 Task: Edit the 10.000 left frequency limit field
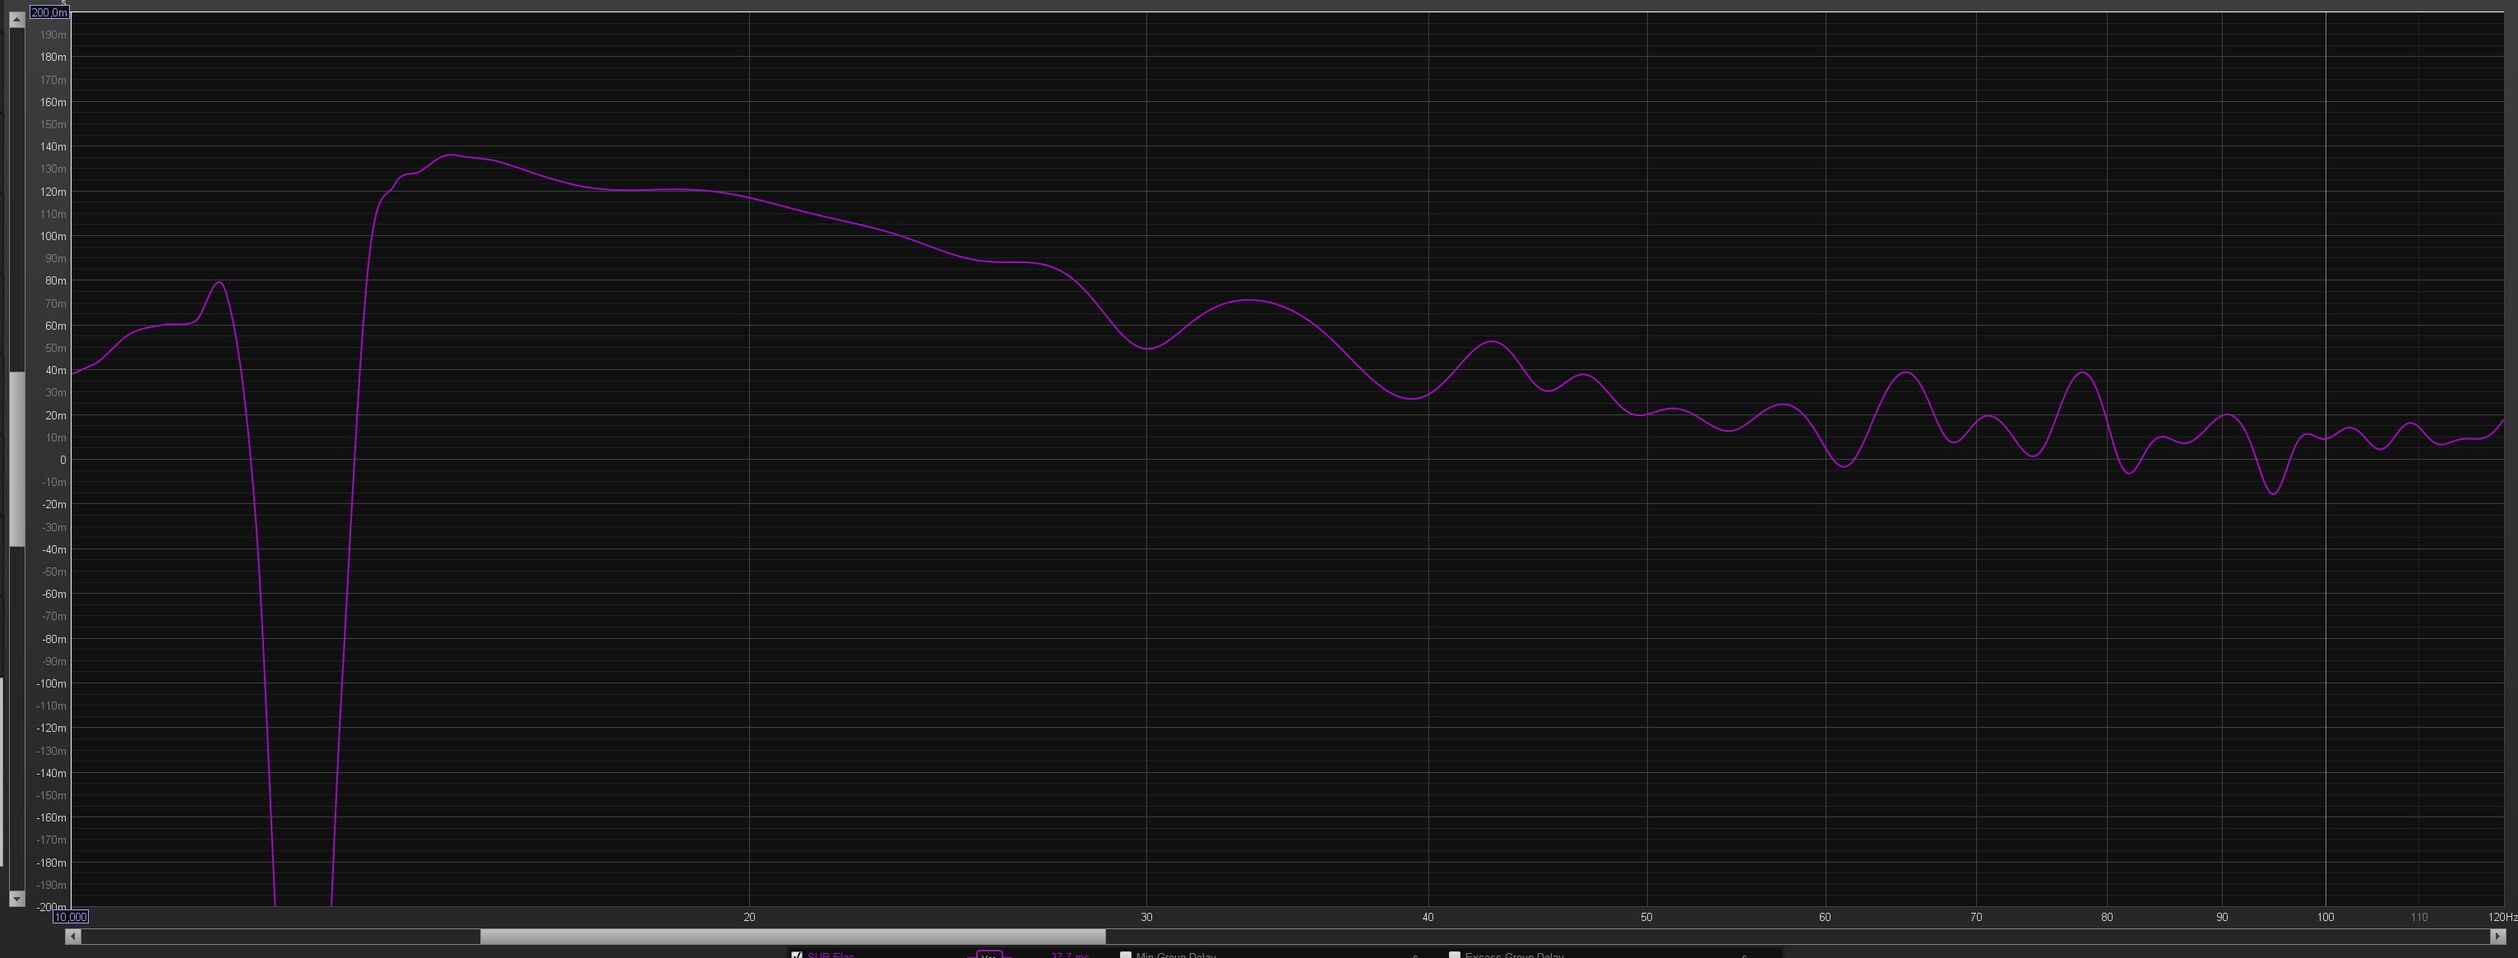click(70, 916)
